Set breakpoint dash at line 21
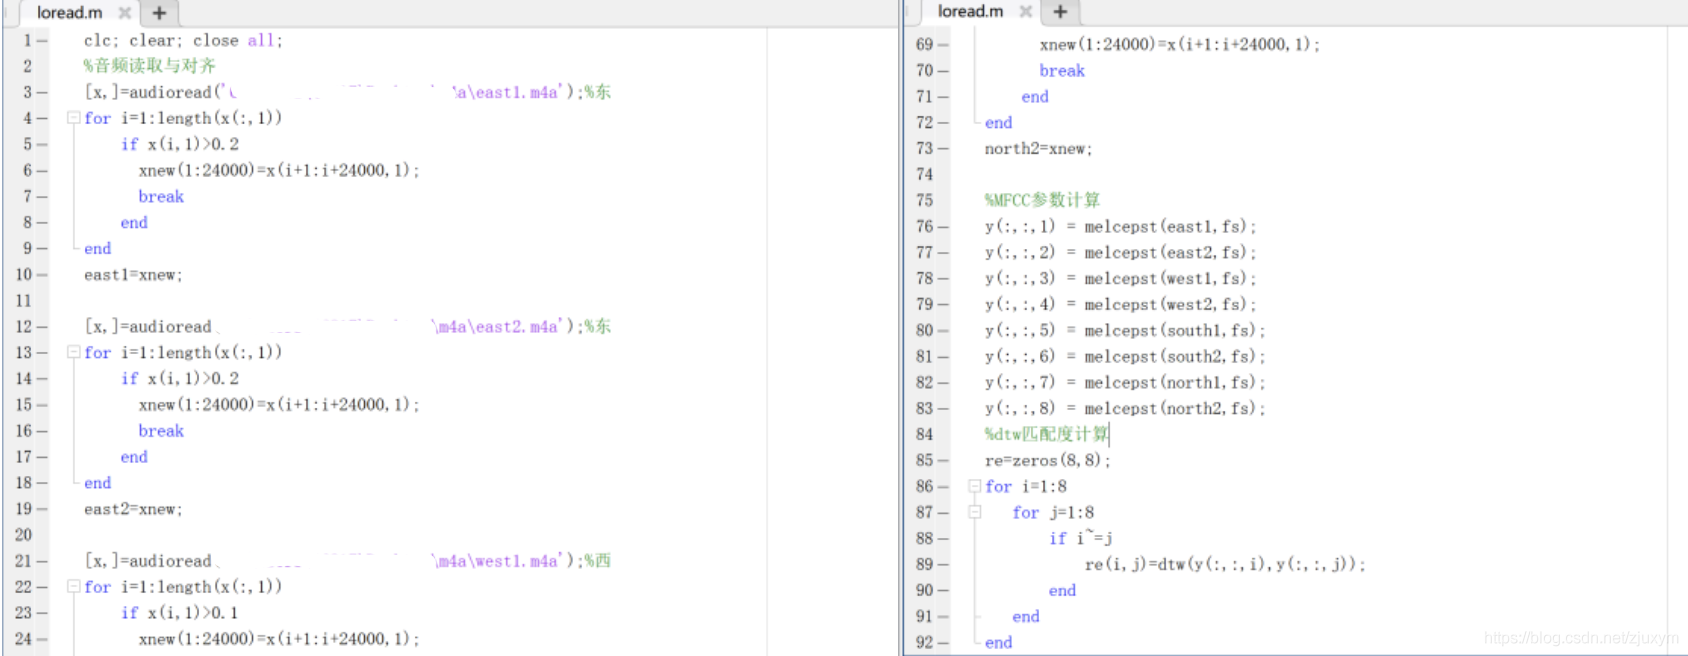The width and height of the screenshot is (1688, 656). [42, 561]
